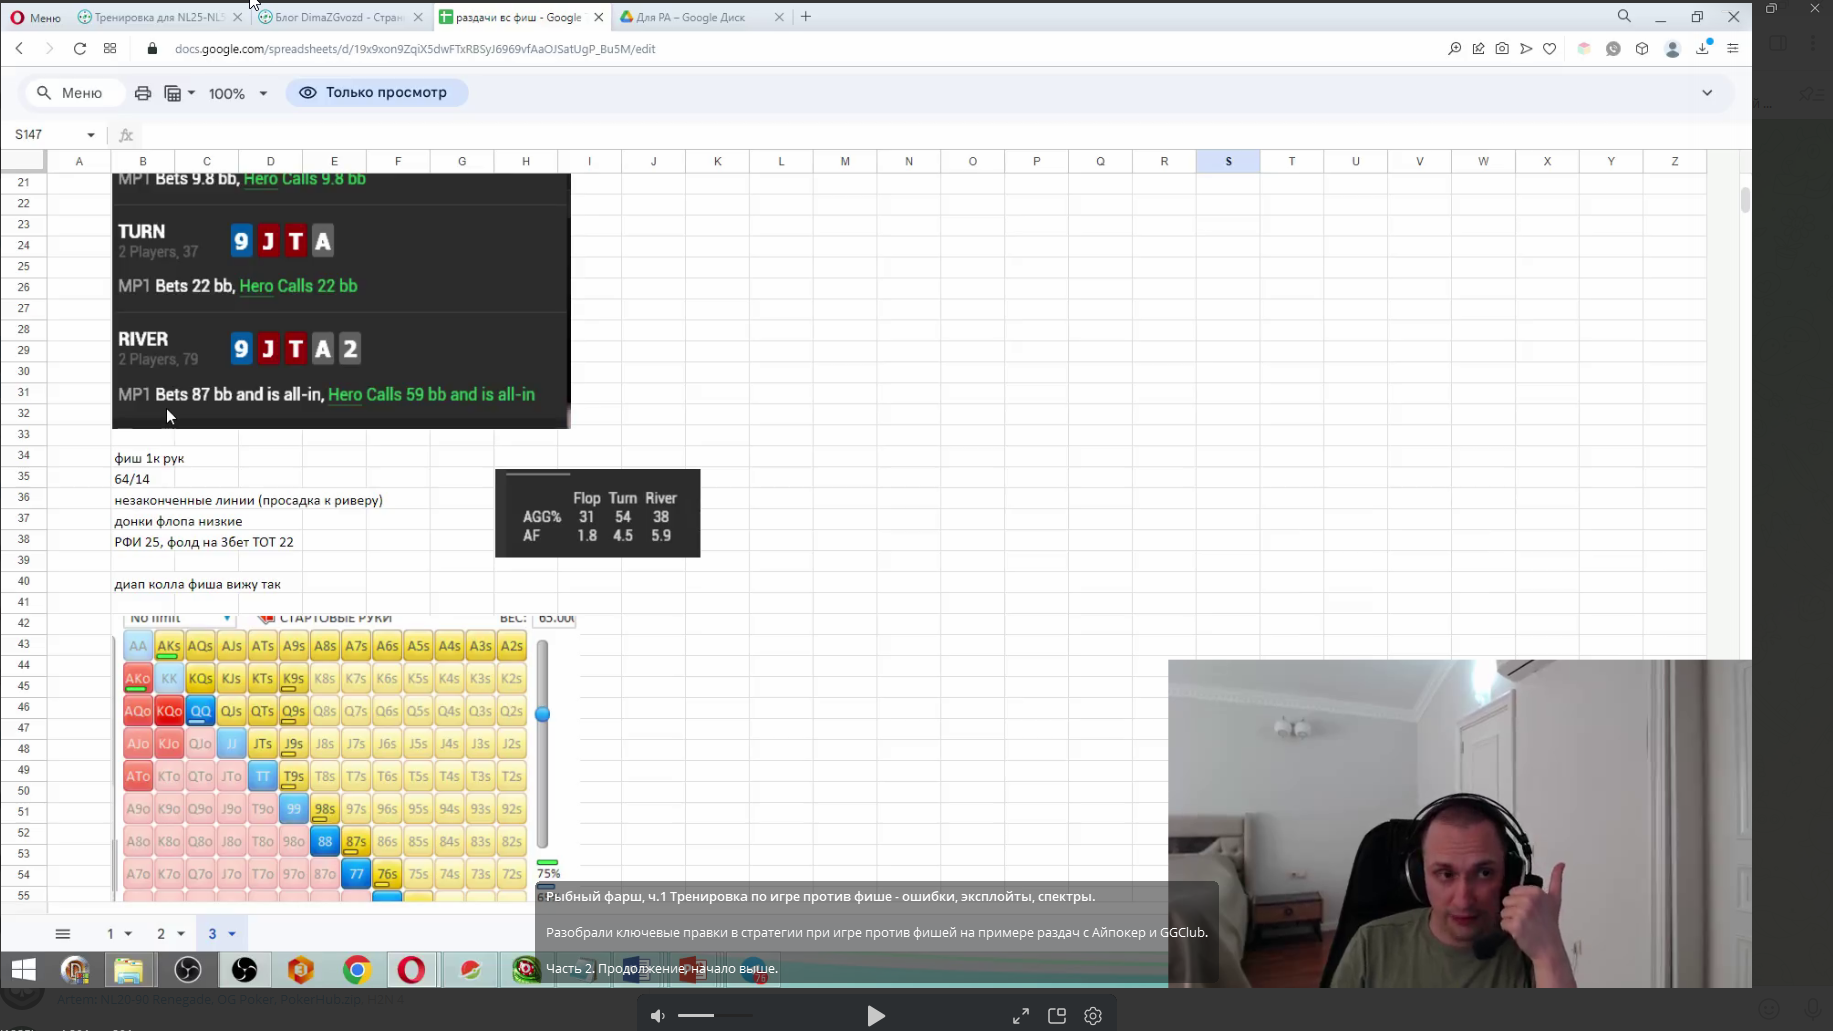
Task: Select column S header
Action: click(x=1228, y=161)
